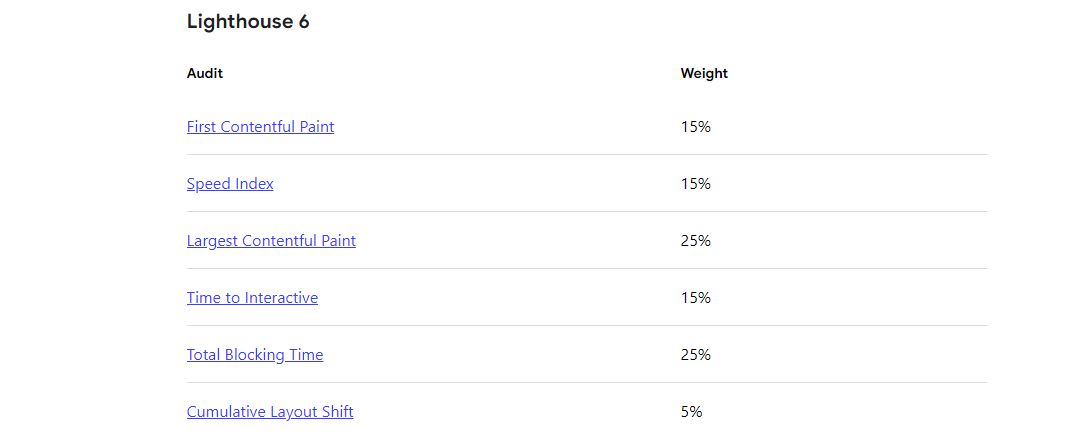This screenshot has height=448, width=1087.
Task: Click the Audit column header
Action: pyautogui.click(x=205, y=73)
